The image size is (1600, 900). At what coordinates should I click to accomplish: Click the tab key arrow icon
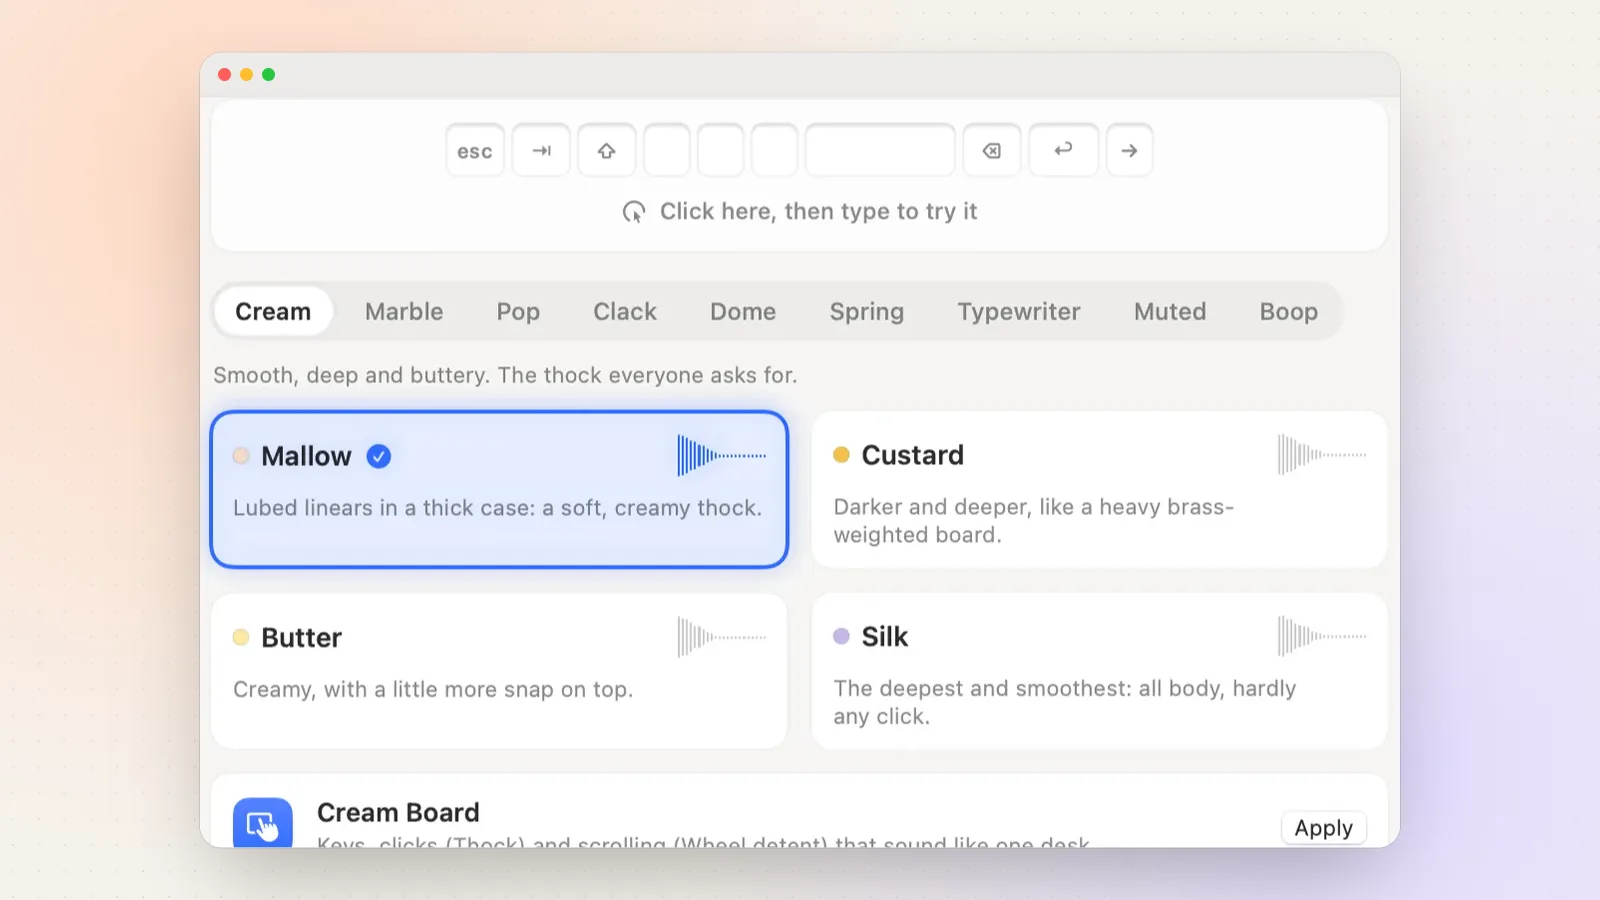(542, 151)
